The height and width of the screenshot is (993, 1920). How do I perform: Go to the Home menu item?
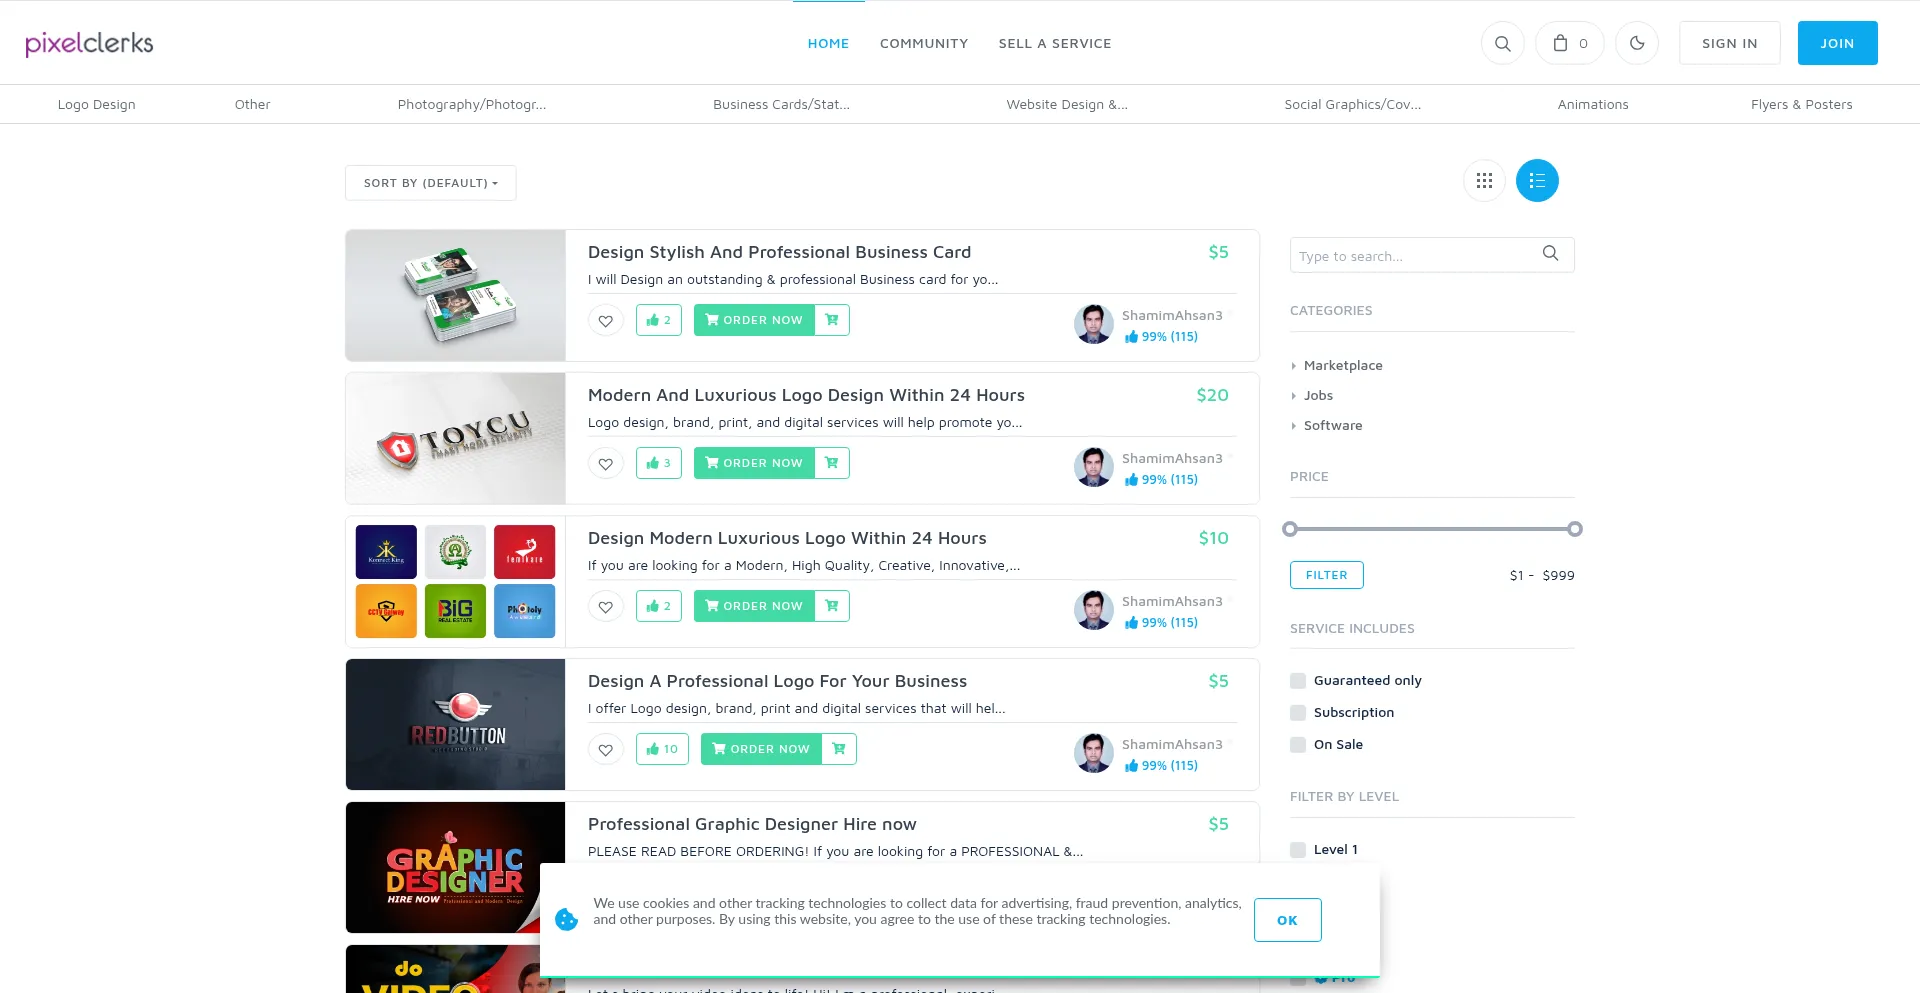828,44
